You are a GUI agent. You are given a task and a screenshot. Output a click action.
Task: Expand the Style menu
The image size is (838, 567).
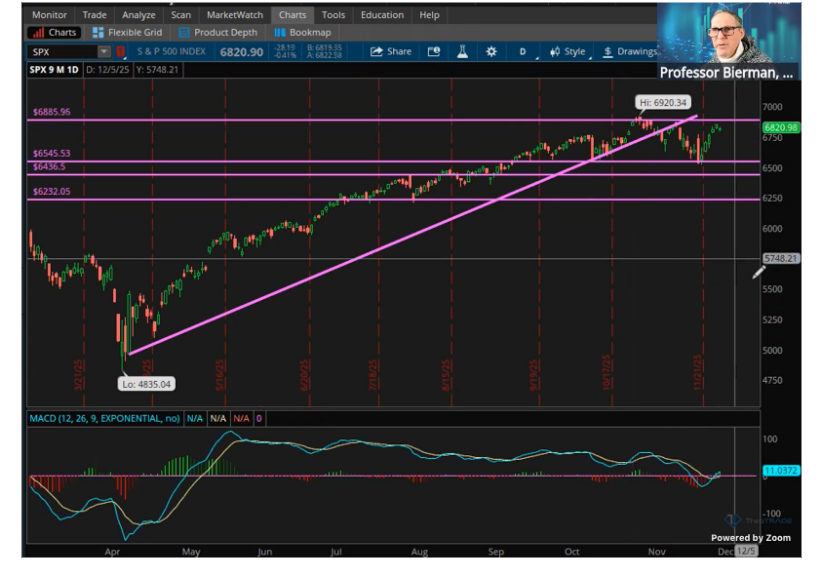click(x=568, y=52)
